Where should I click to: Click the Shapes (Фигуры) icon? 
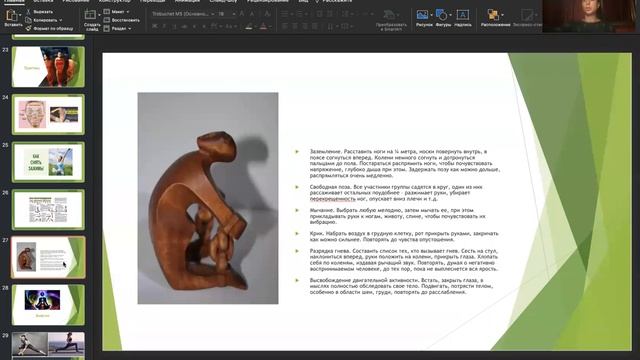[x=441, y=15]
